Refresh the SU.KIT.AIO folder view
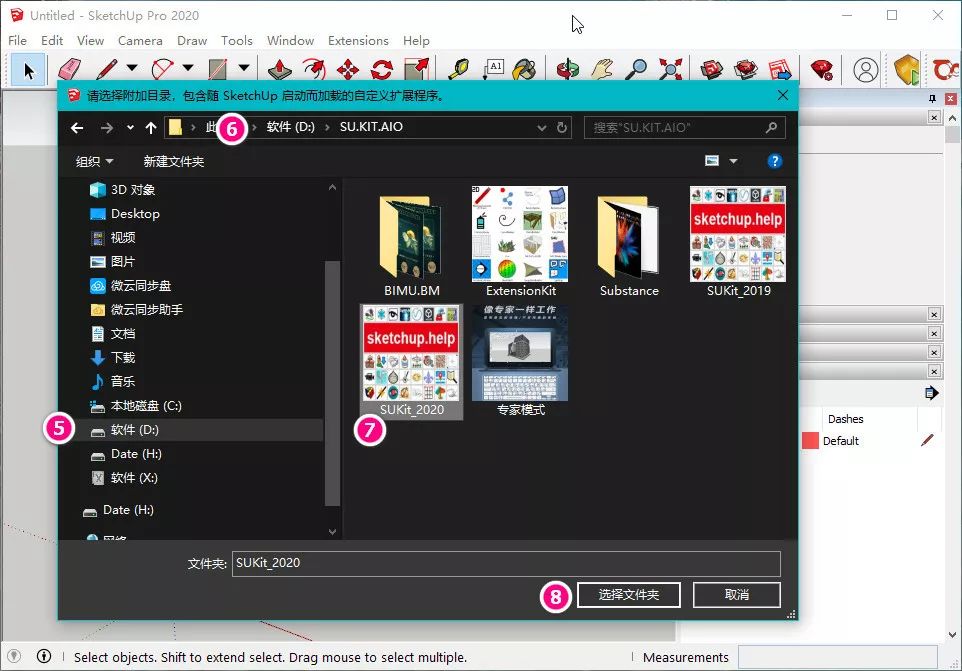 [x=561, y=128]
